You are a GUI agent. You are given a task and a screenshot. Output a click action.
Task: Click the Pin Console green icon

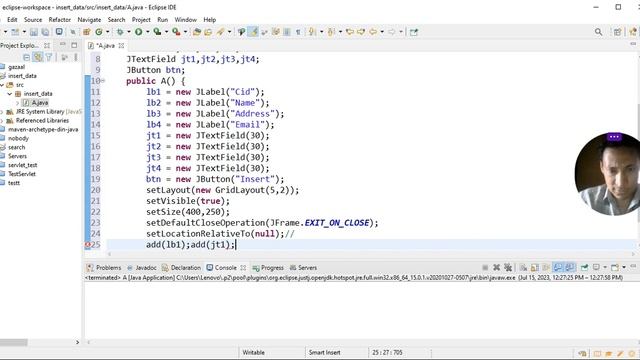[584, 267]
